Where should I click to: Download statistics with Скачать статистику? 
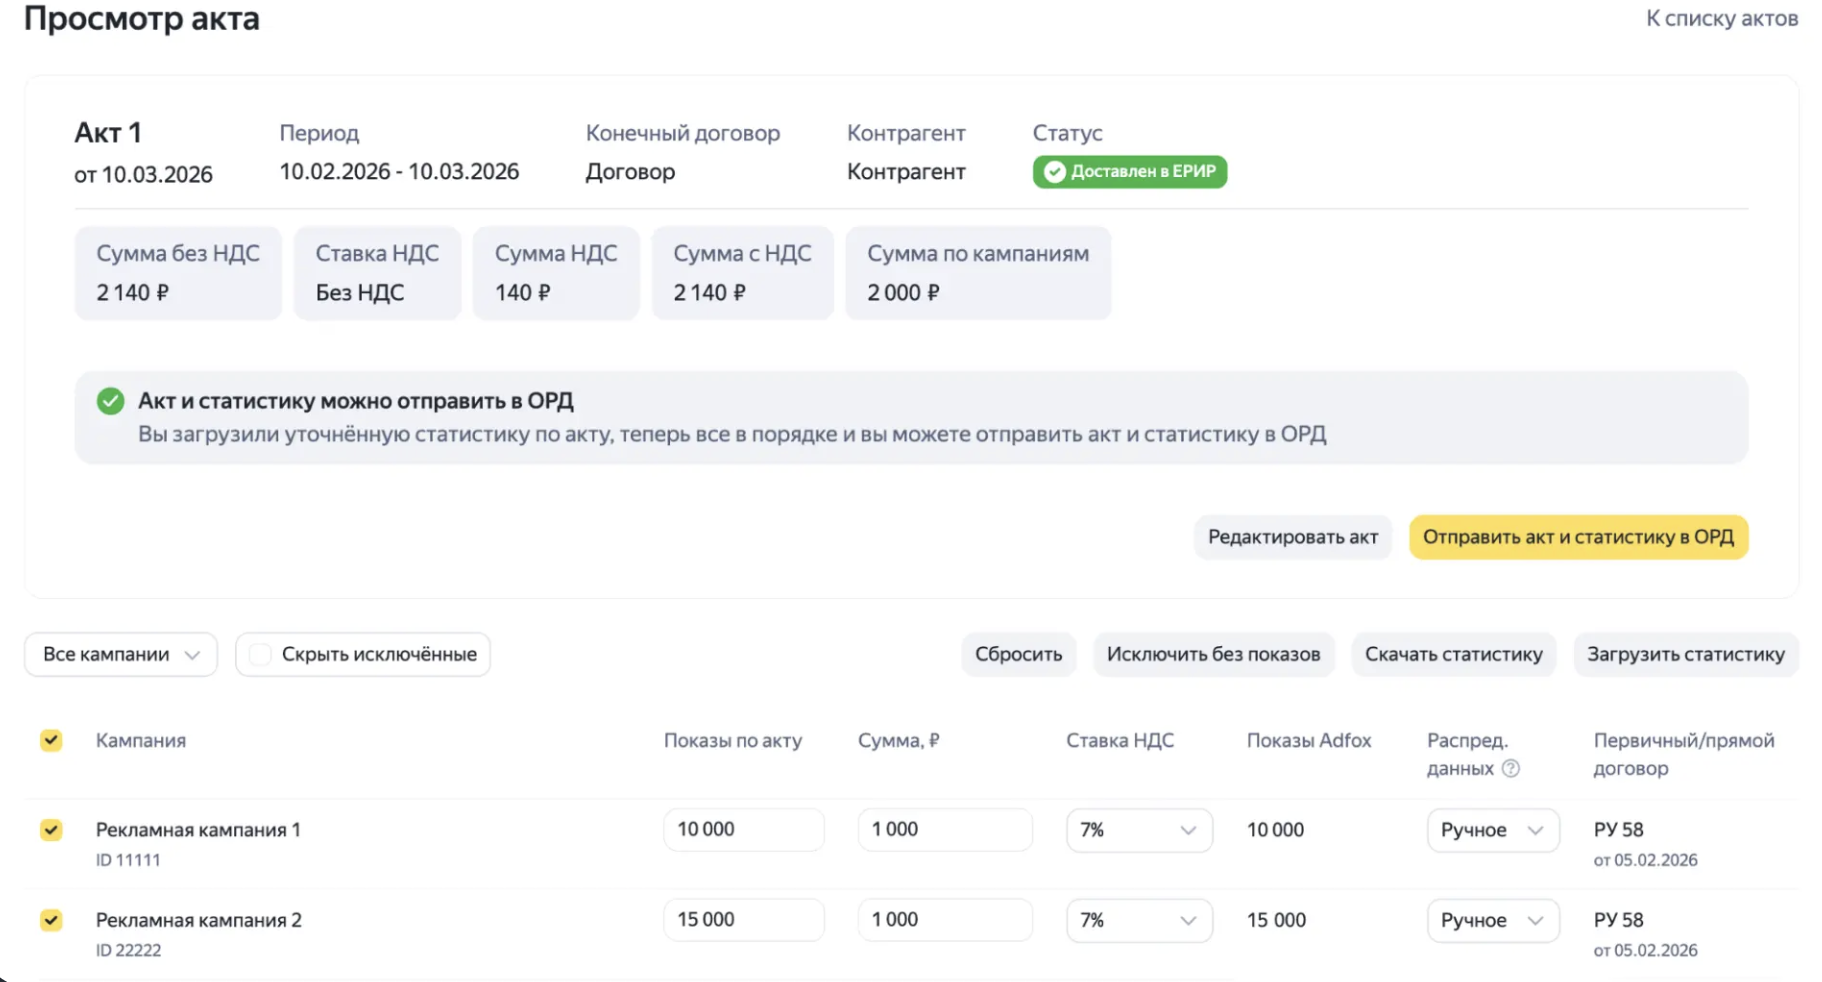point(1453,654)
